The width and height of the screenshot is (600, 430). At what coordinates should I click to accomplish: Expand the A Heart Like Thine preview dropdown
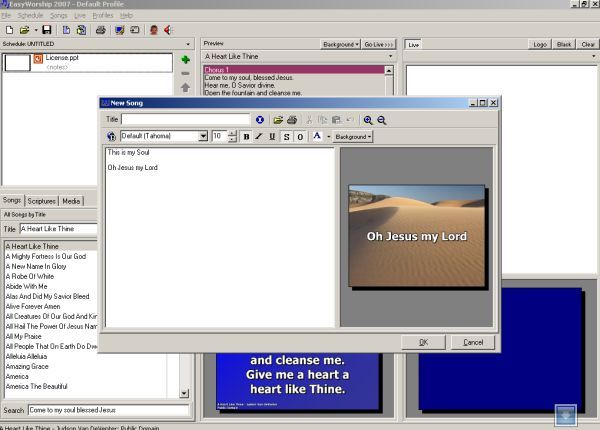[x=390, y=56]
